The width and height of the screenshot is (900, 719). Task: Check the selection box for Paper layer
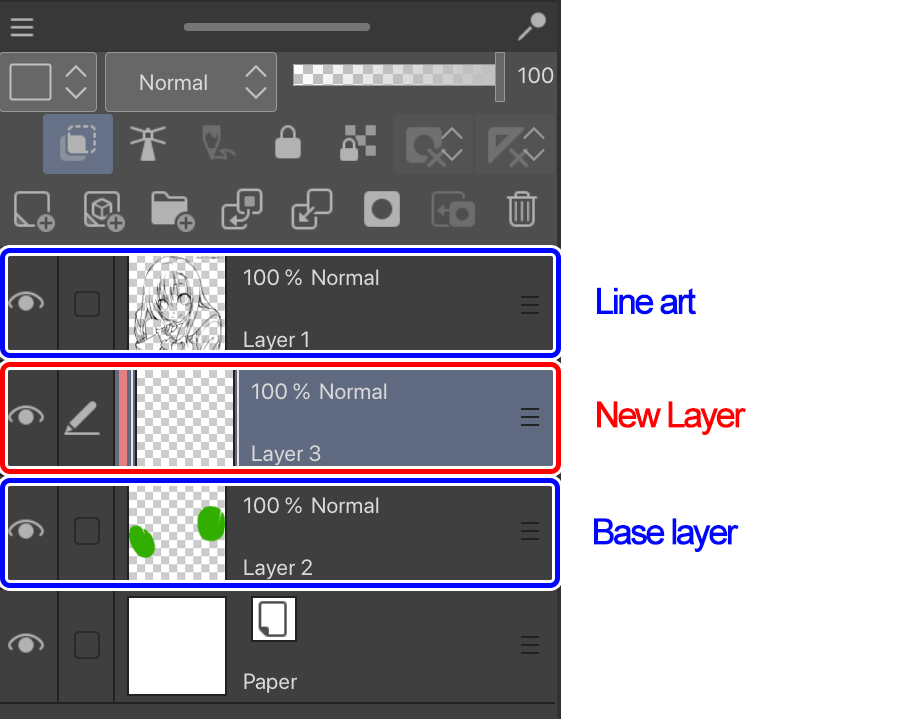pos(87,644)
